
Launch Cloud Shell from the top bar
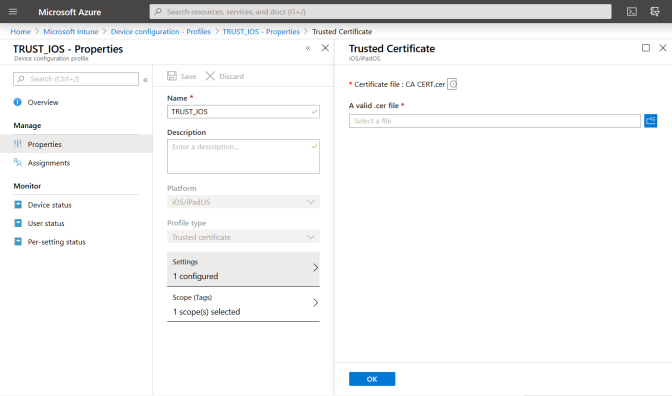click(632, 12)
